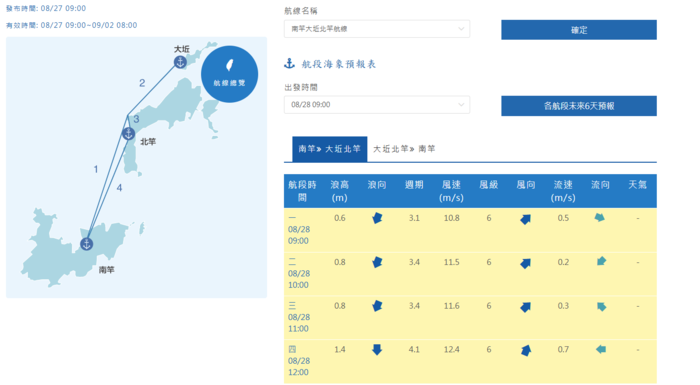Click wind direction arrow for 08/28 09:00
The height and width of the screenshot is (385, 700).
[525, 219]
